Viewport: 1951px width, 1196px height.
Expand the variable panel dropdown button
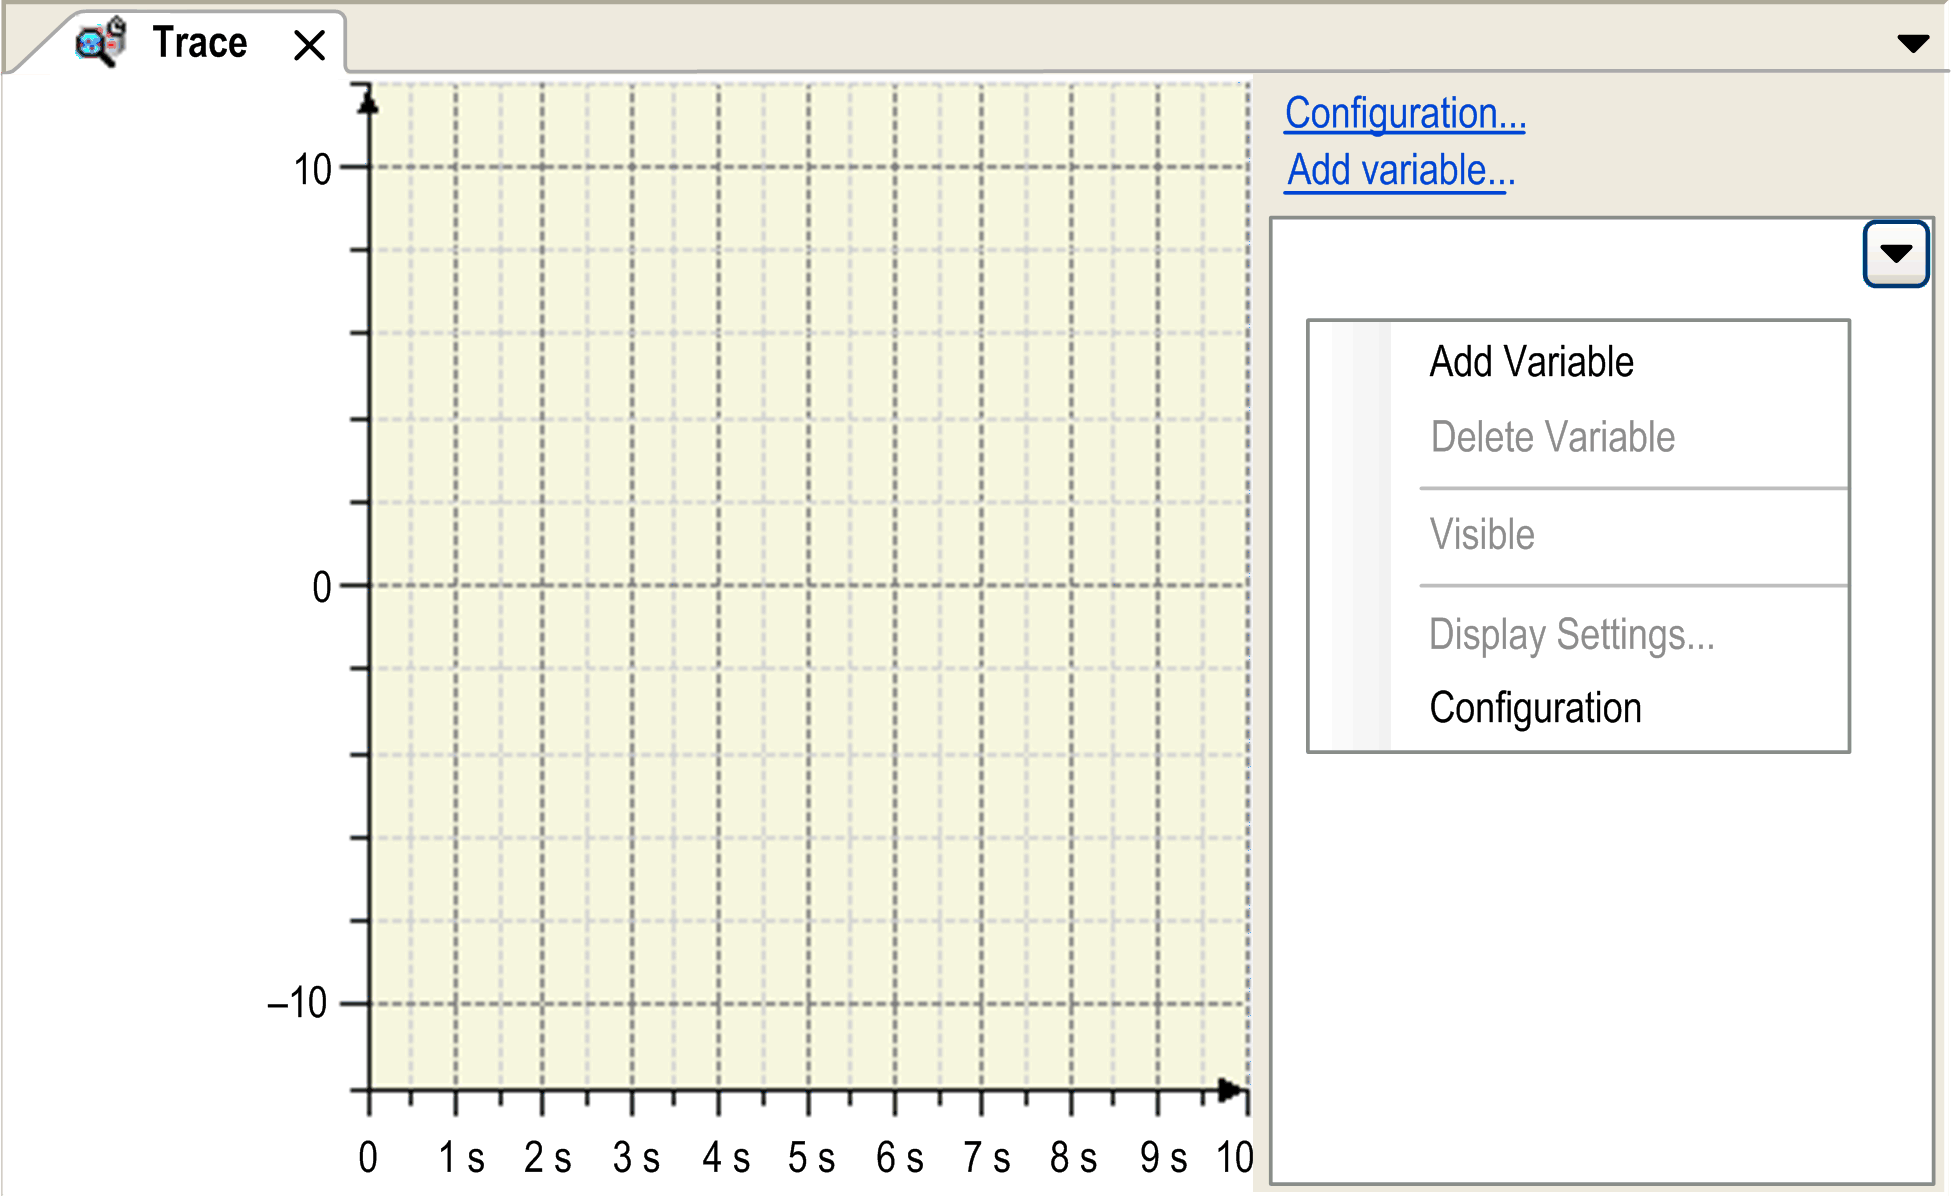click(1895, 254)
